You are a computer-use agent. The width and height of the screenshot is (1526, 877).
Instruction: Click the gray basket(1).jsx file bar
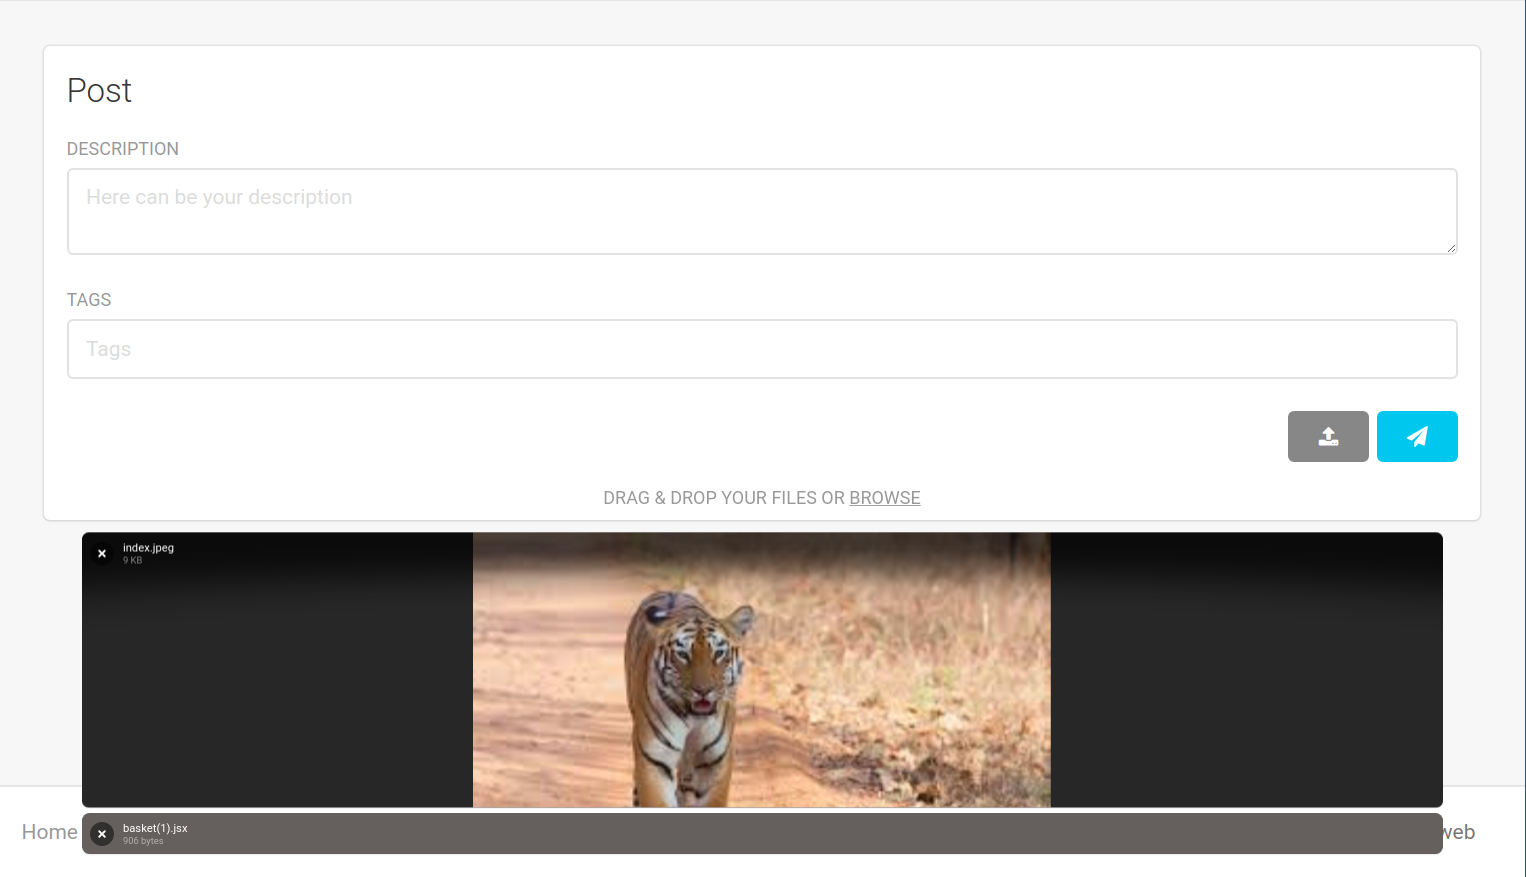(x=762, y=834)
